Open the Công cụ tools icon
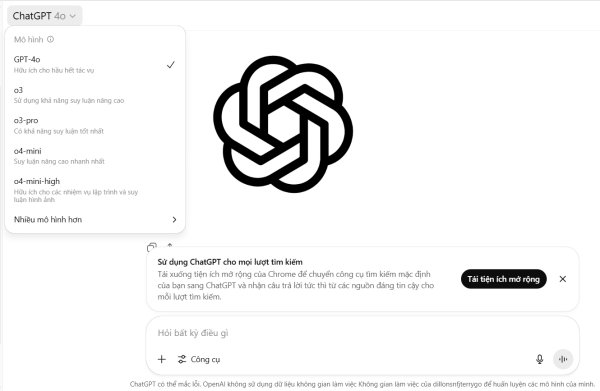Image resolution: width=600 pixels, height=391 pixels. tap(182, 359)
